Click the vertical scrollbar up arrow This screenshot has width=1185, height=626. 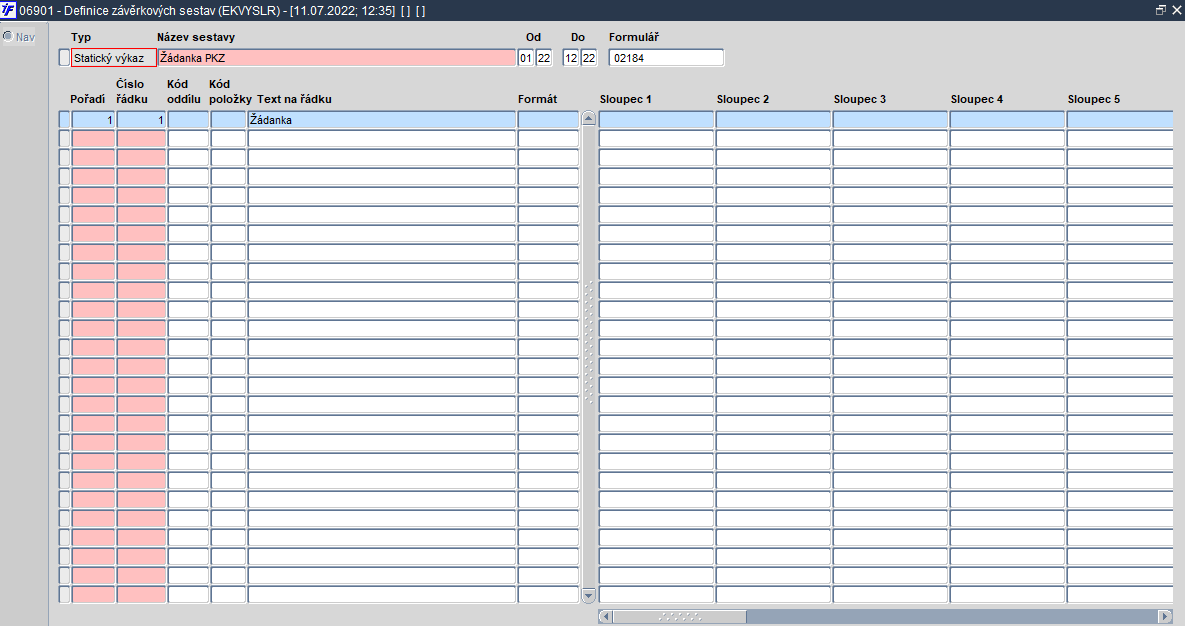pos(589,118)
